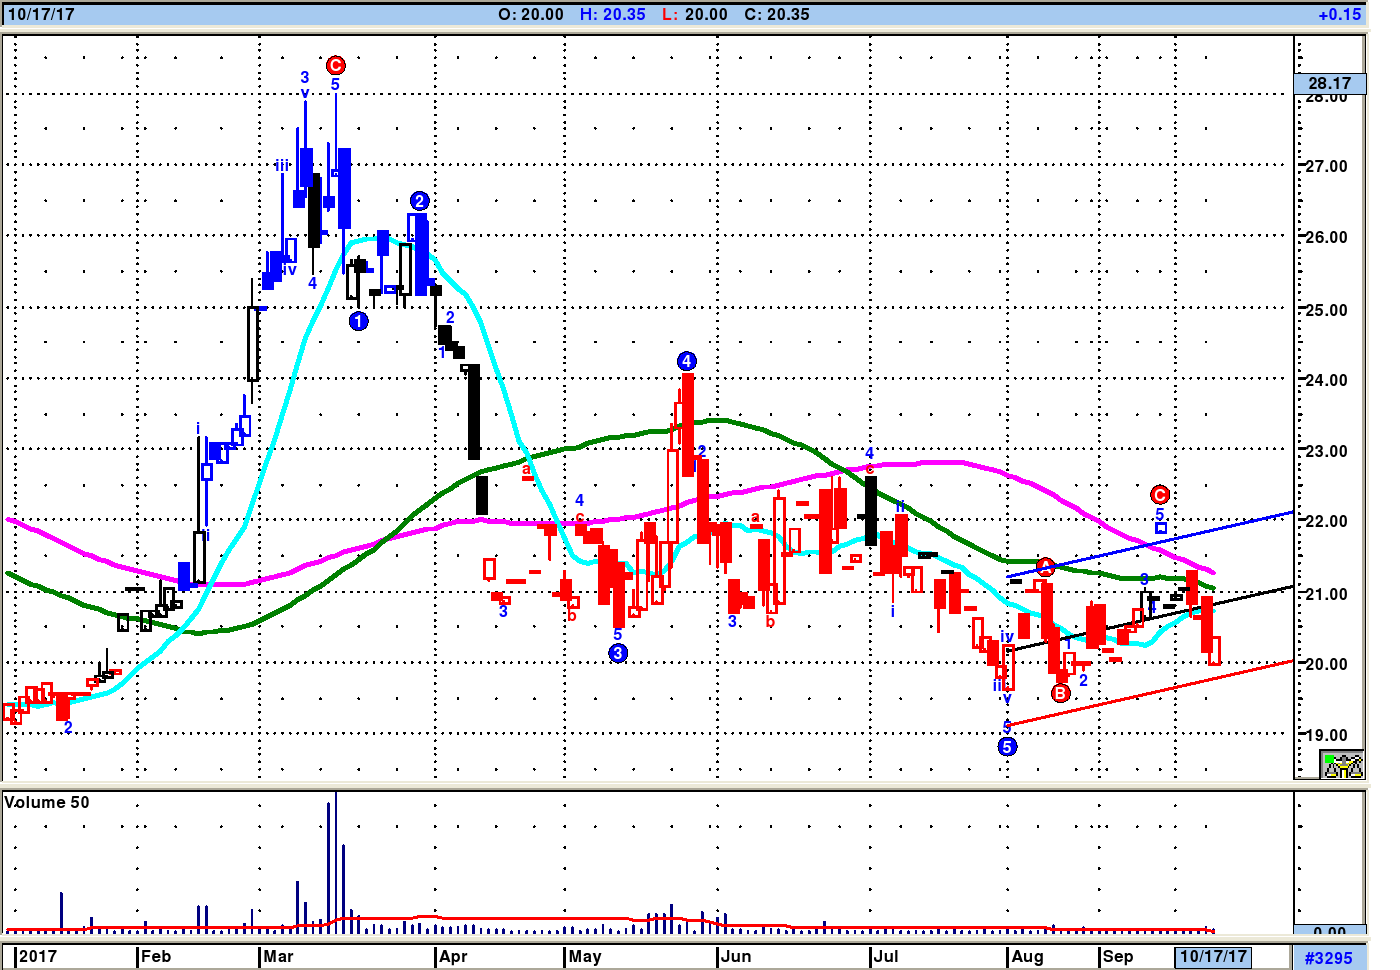Select the circled blue wave 1 marker

(x=359, y=321)
